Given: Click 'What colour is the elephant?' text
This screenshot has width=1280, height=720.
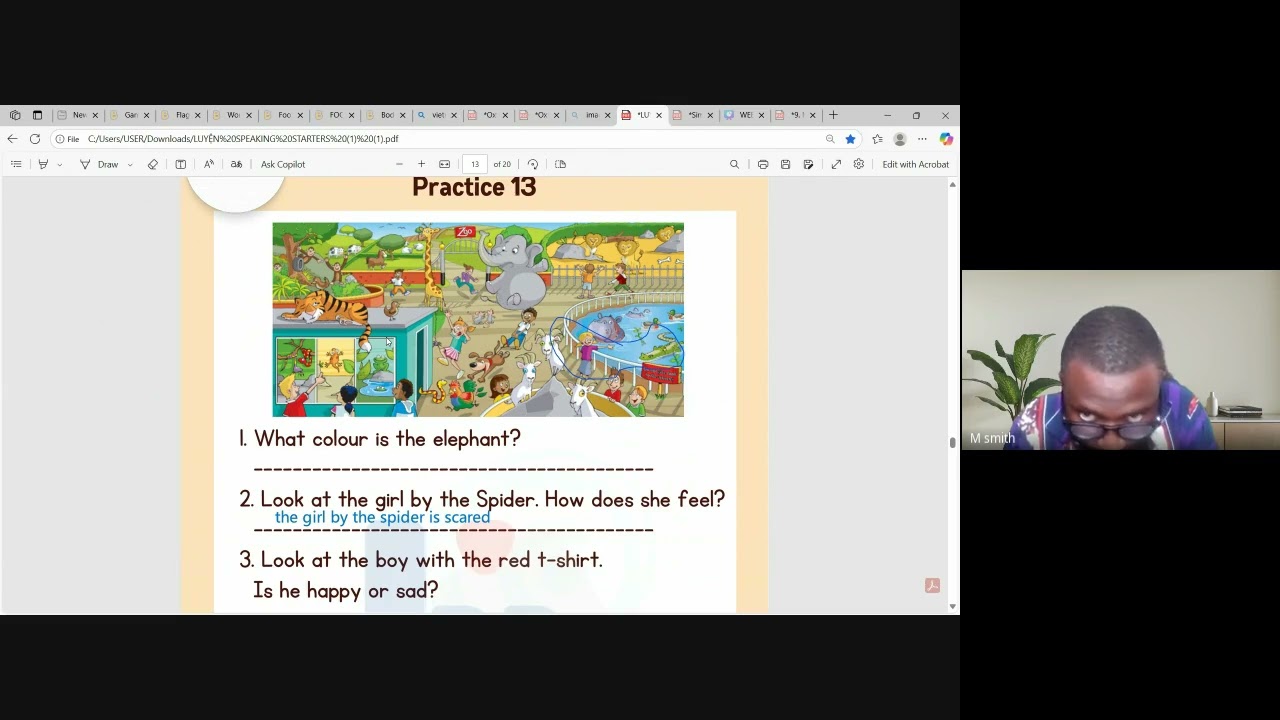Looking at the screenshot, I should [387, 438].
